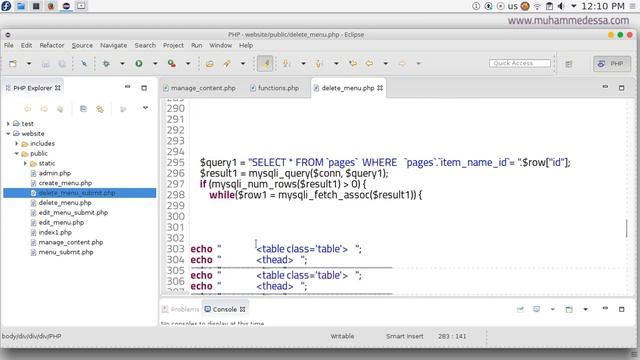Image resolution: width=640 pixels, height=360 pixels.
Task: Click the Save All toolbar icon
Action: coord(62,64)
